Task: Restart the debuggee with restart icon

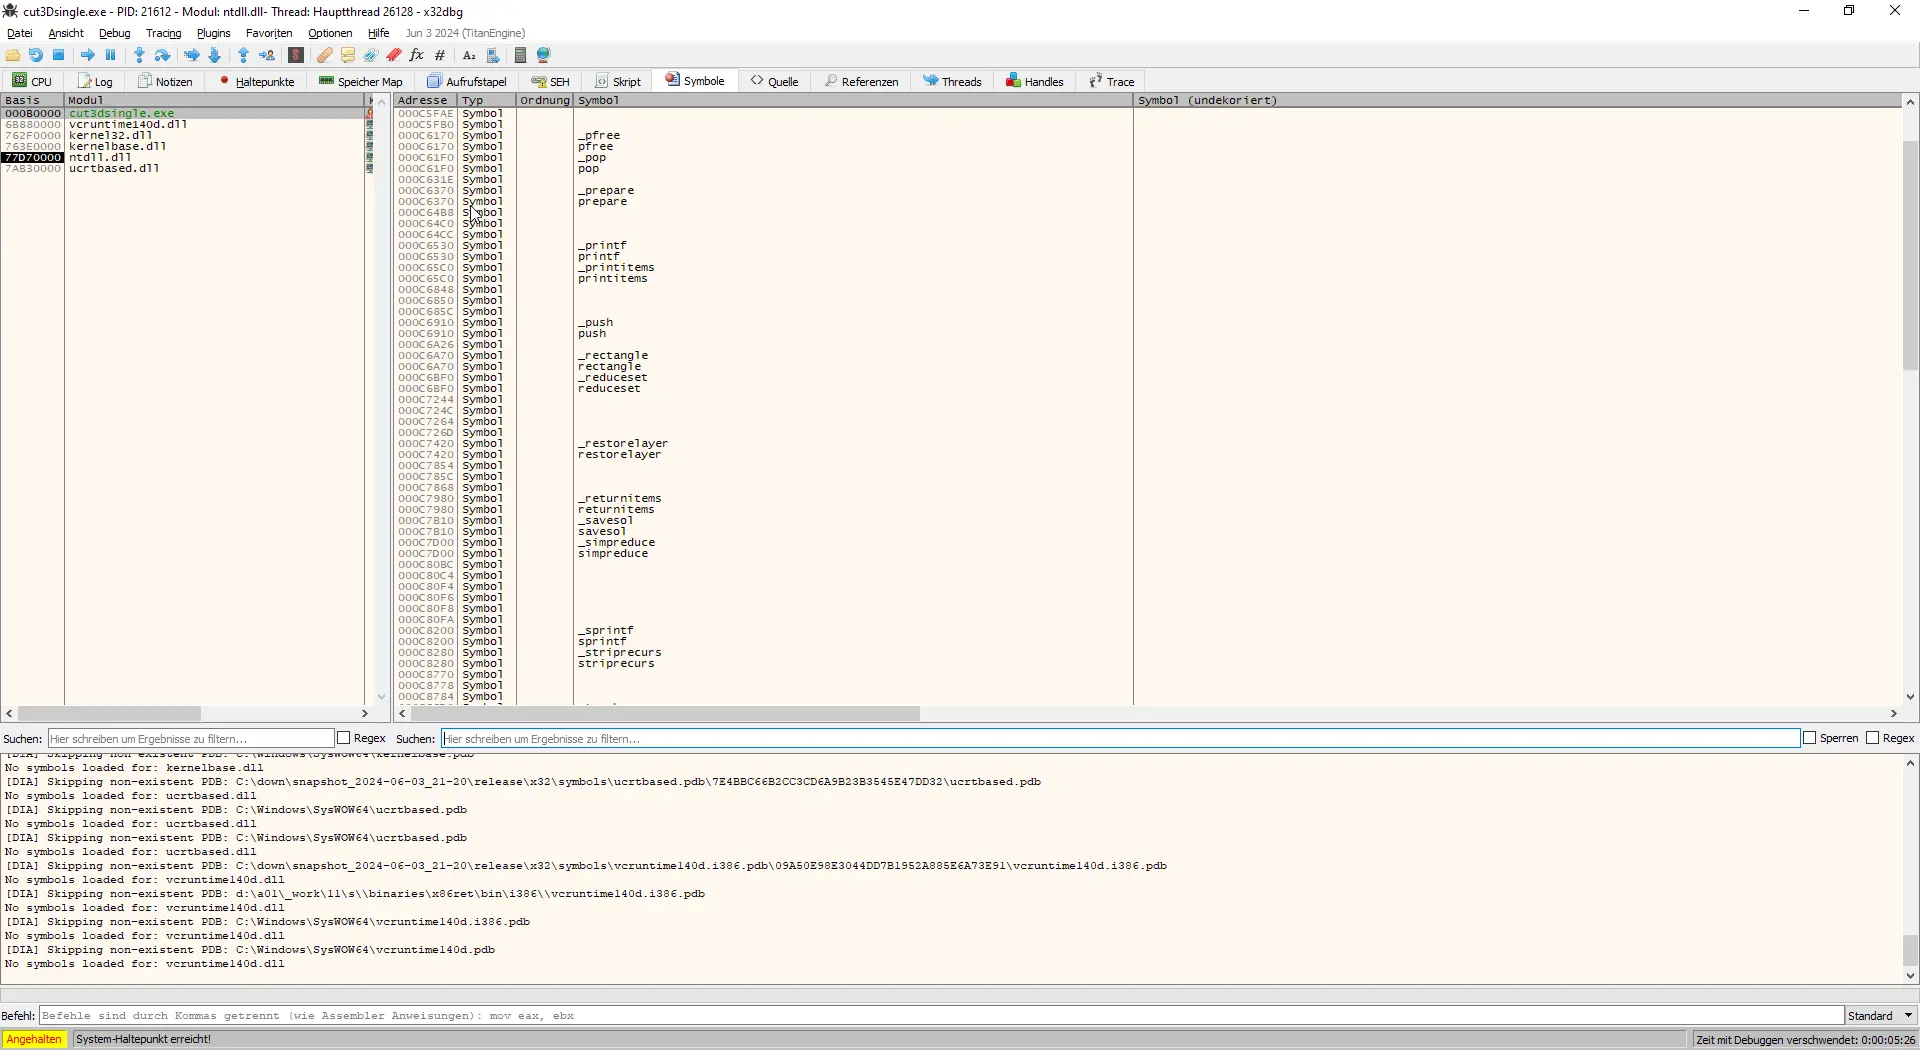Action: pyautogui.click(x=36, y=55)
